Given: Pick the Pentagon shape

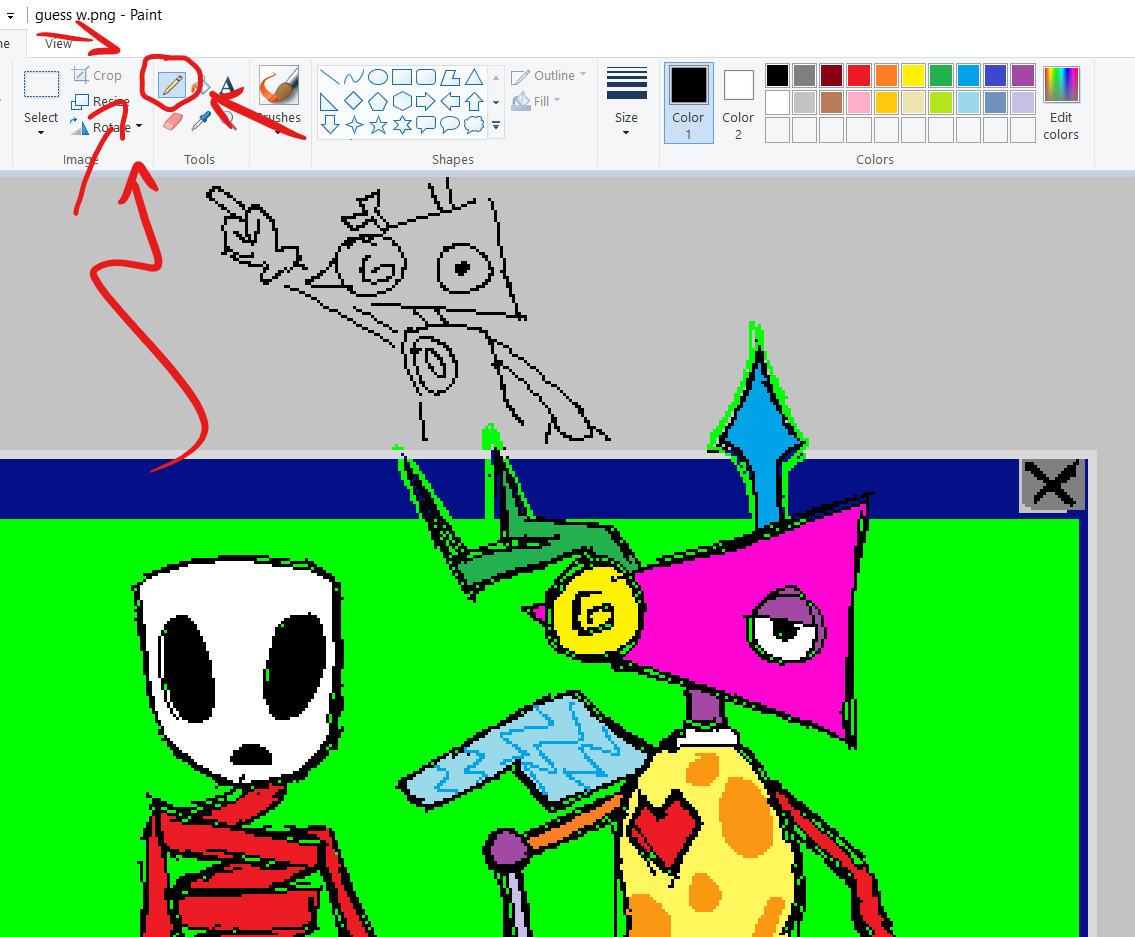Looking at the screenshot, I should pyautogui.click(x=377, y=101).
